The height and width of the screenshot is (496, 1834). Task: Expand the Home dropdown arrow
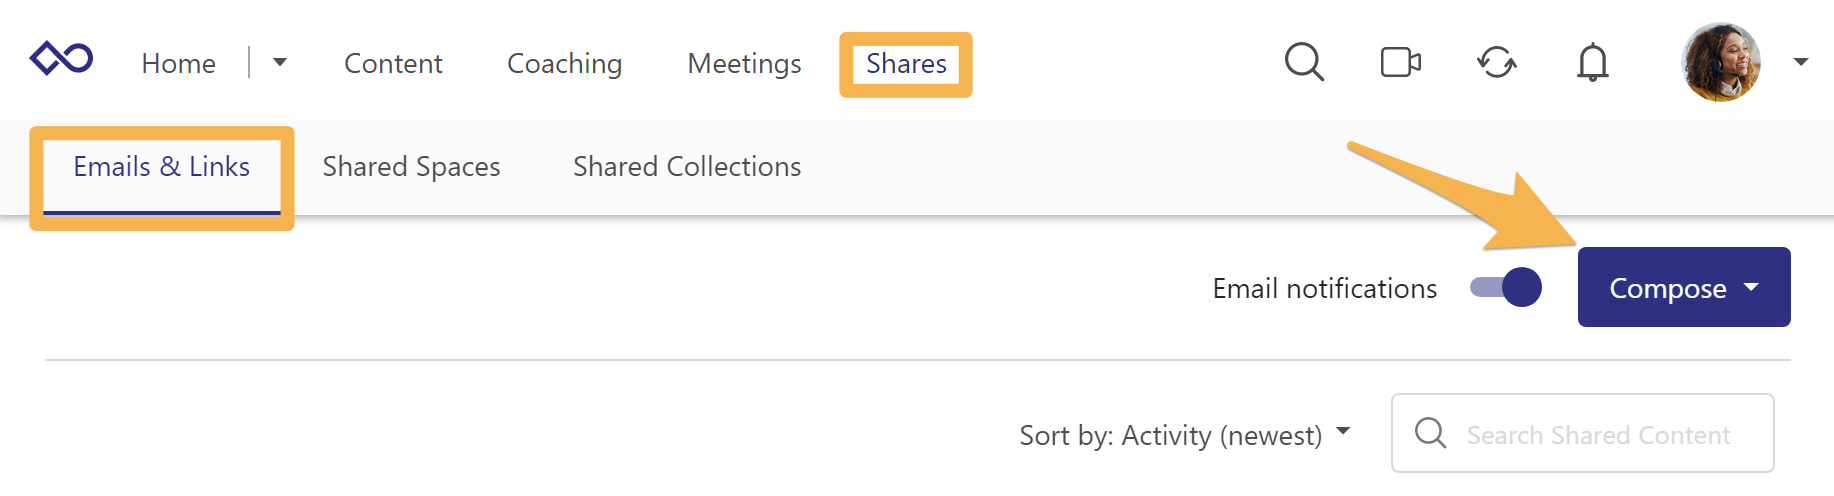pyautogui.click(x=280, y=62)
